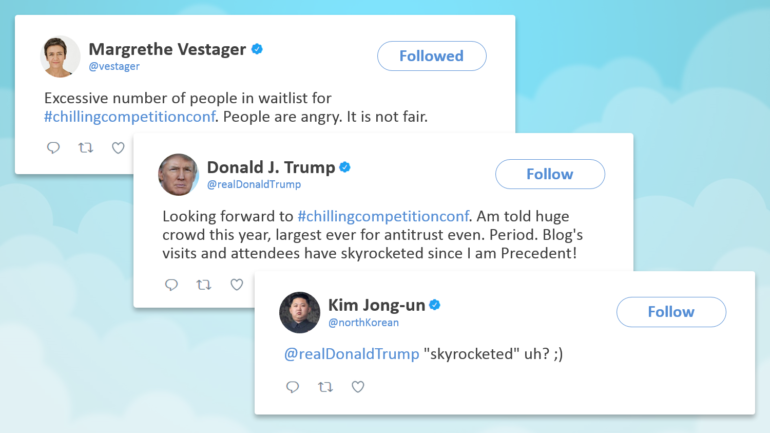Retweet Margrethe Vestager's tweet

point(86,147)
